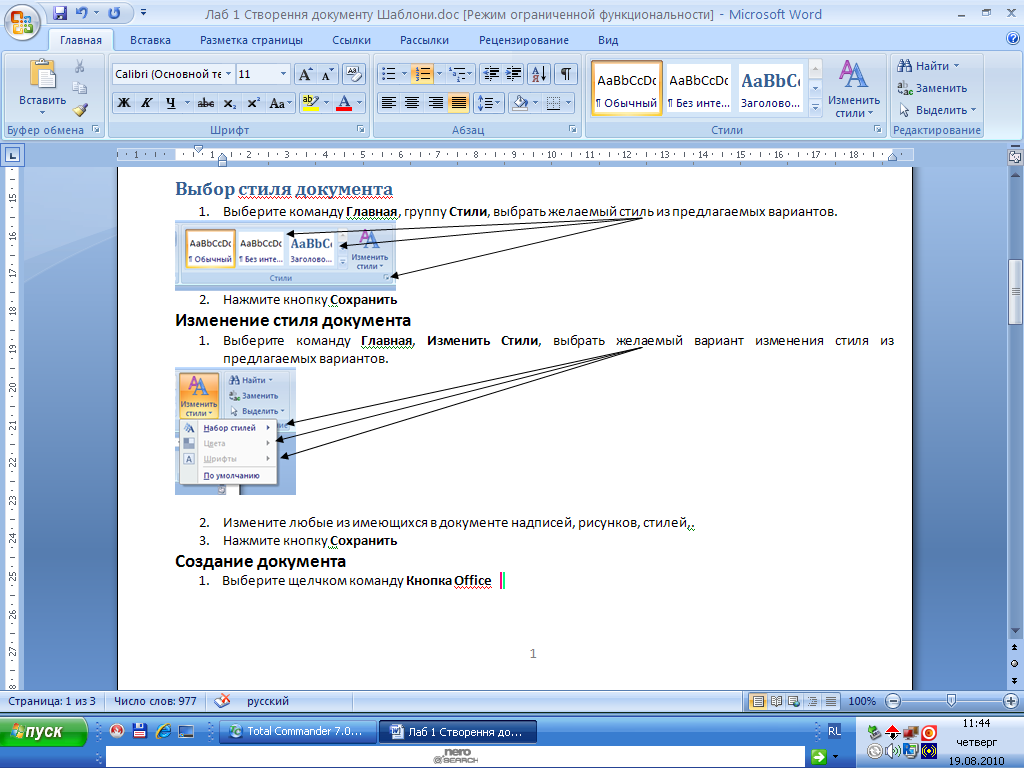Viewport: 1024px width, 768px height.
Task: Click the русский language indicator
Action: tap(268, 701)
